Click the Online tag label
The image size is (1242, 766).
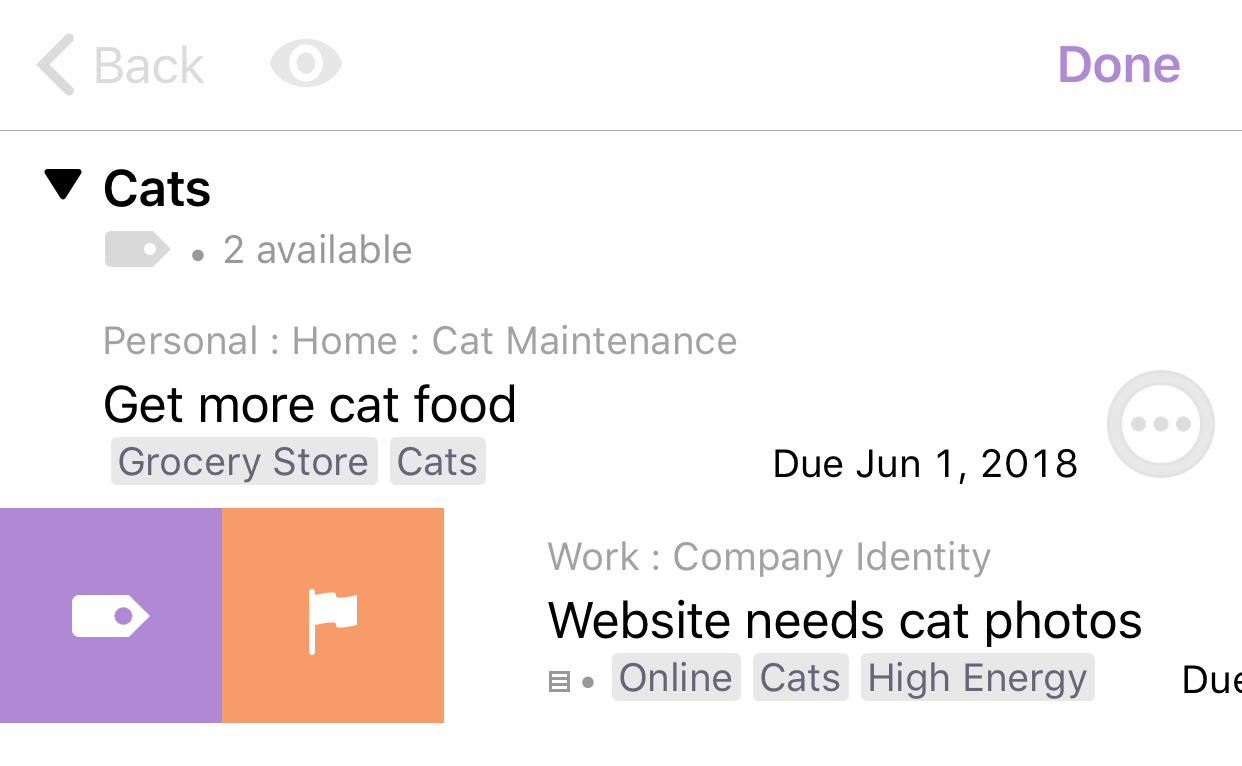coord(676,678)
